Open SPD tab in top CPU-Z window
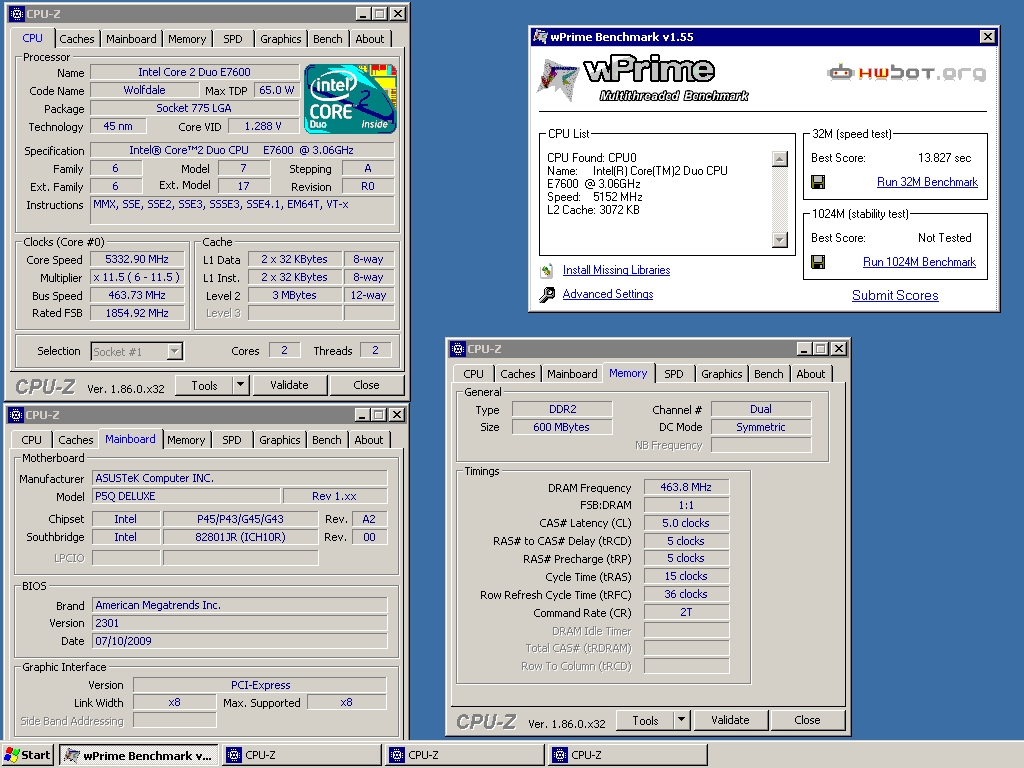 (232, 39)
